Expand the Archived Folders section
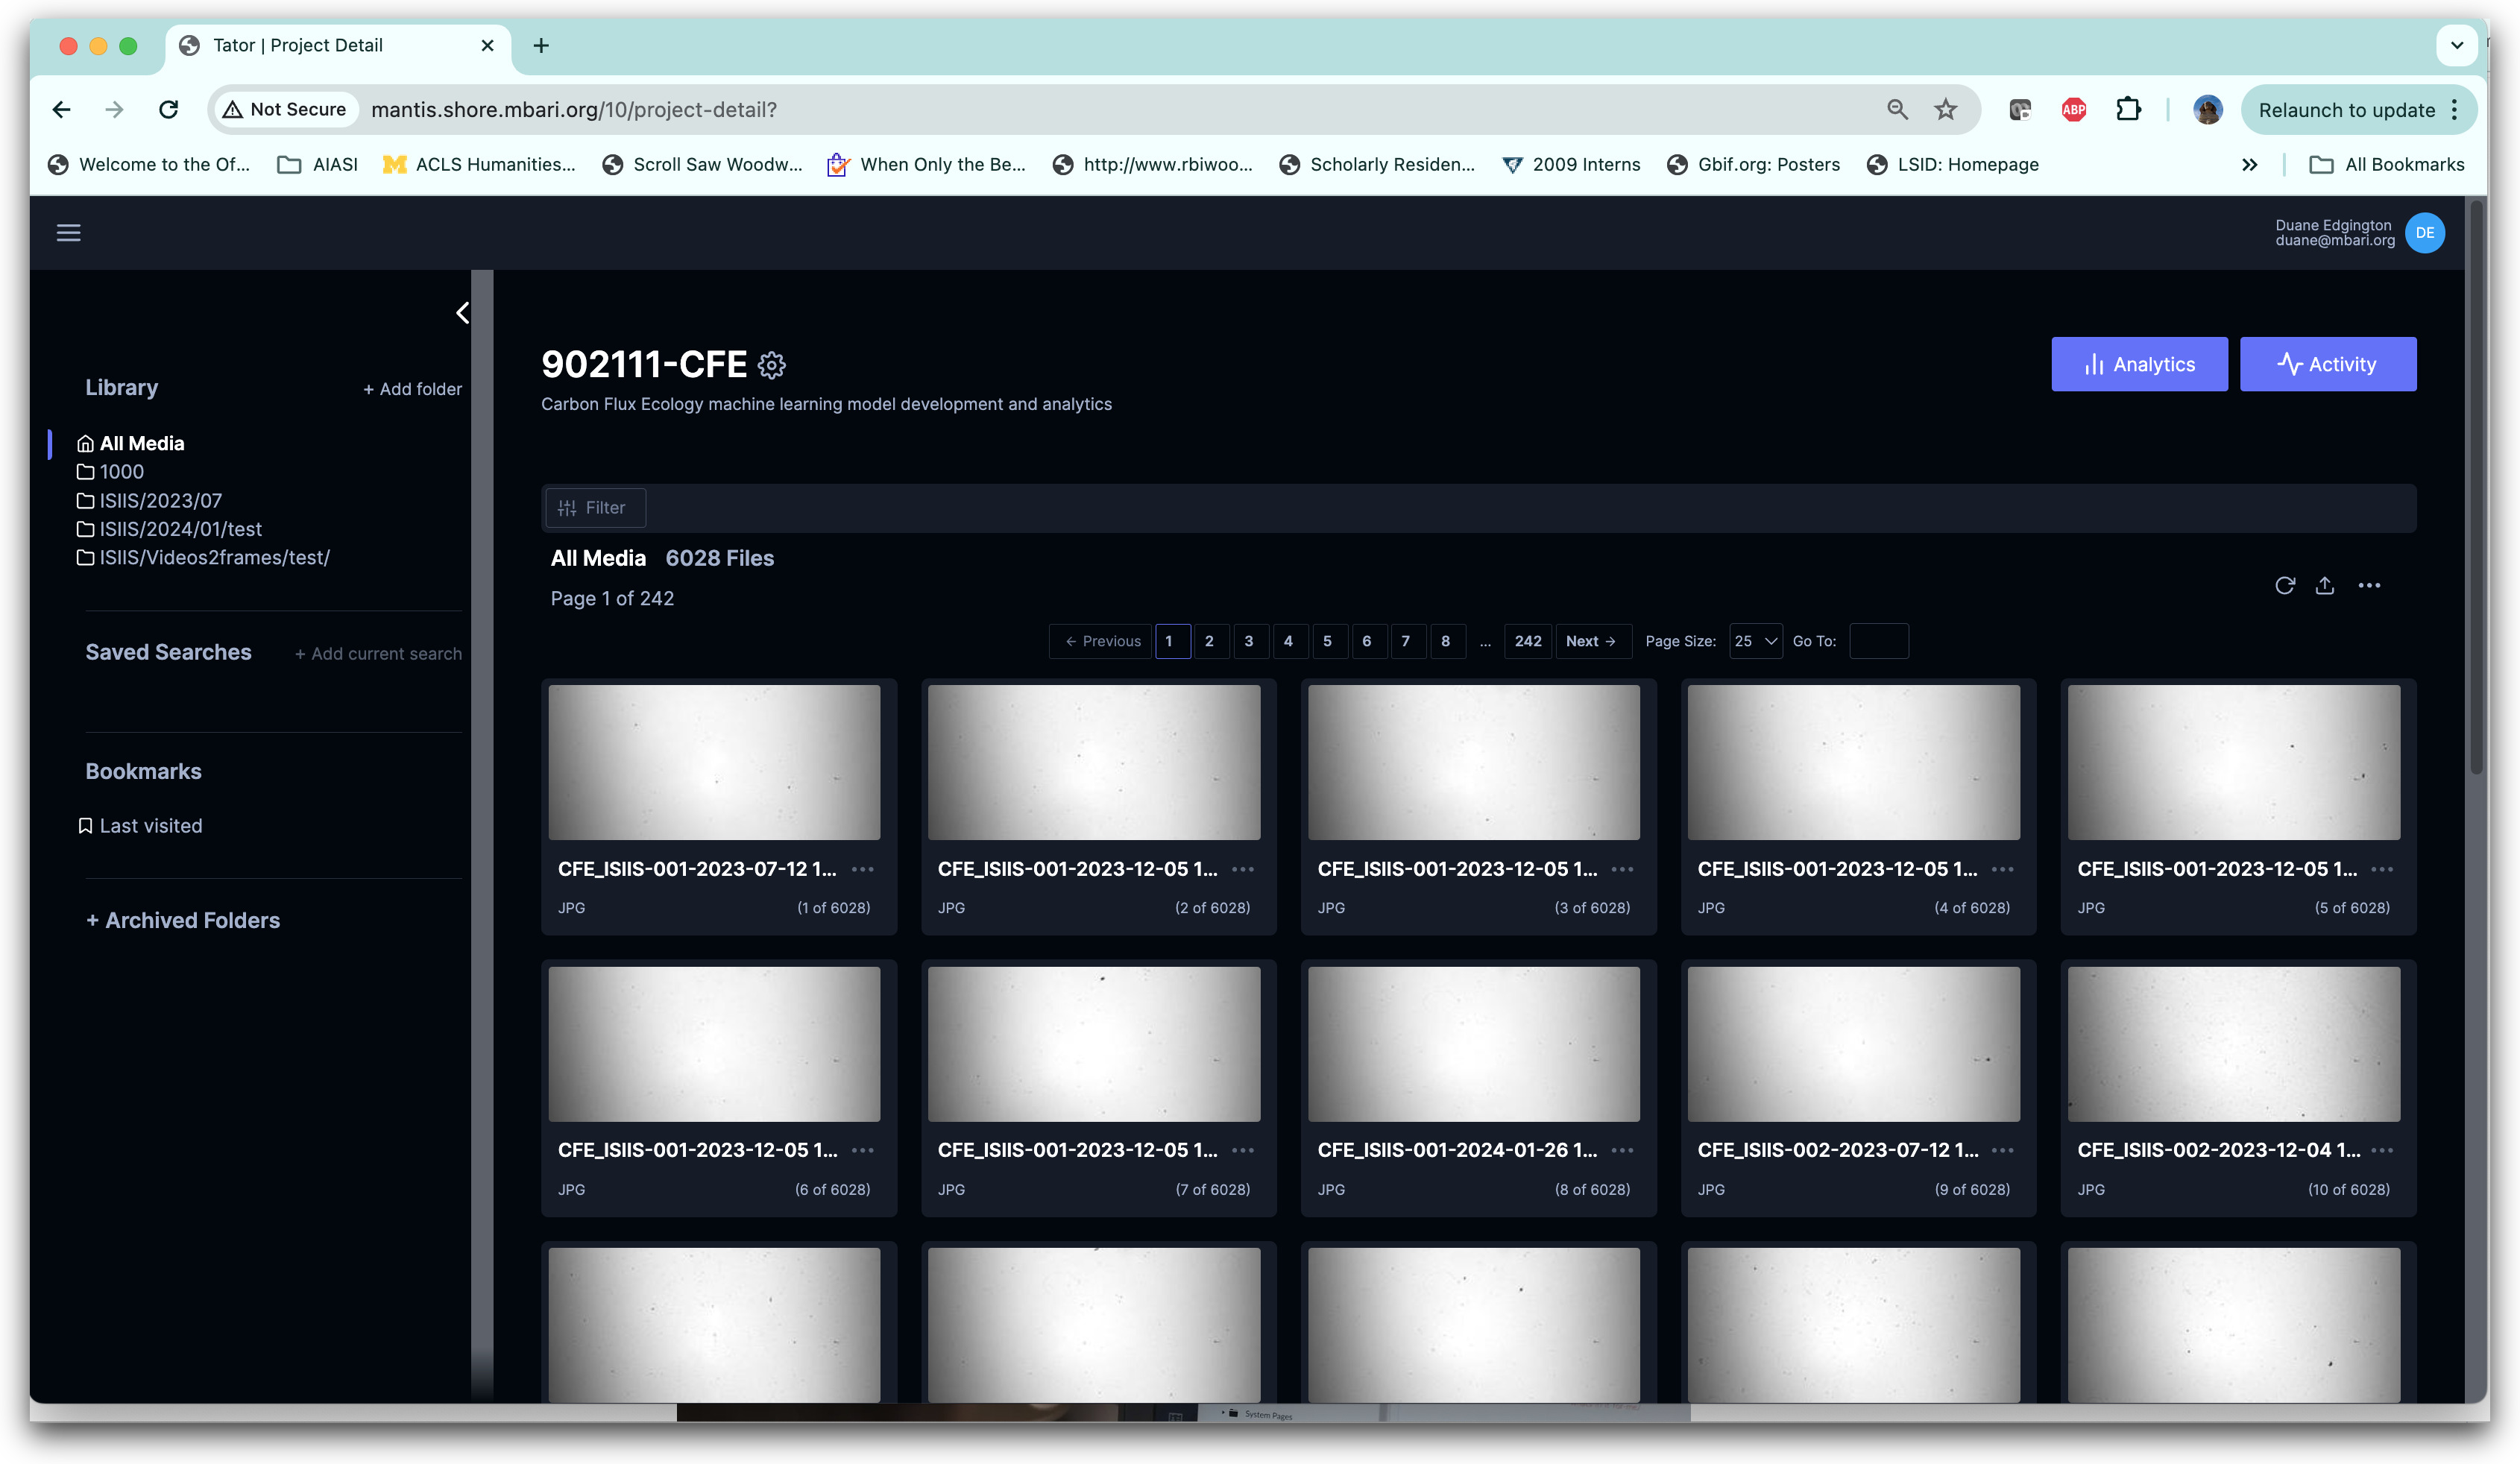Image resolution: width=2520 pixels, height=1464 pixels. 183,920
